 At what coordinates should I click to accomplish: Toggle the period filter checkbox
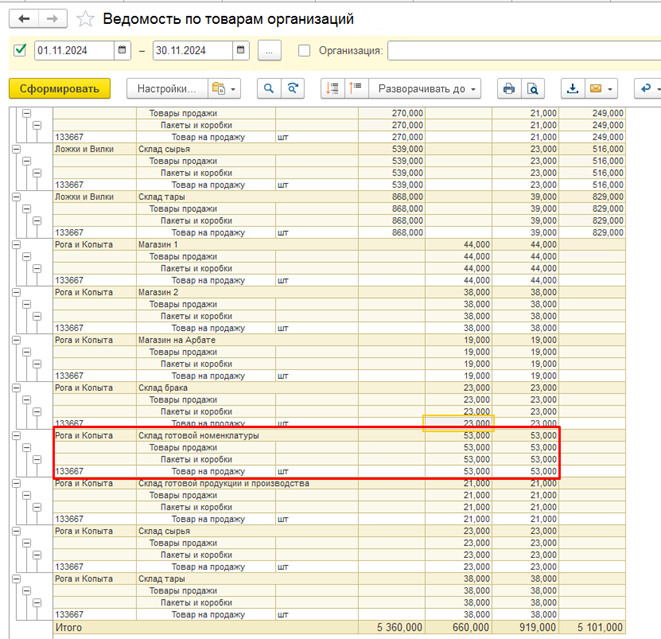click(x=19, y=50)
